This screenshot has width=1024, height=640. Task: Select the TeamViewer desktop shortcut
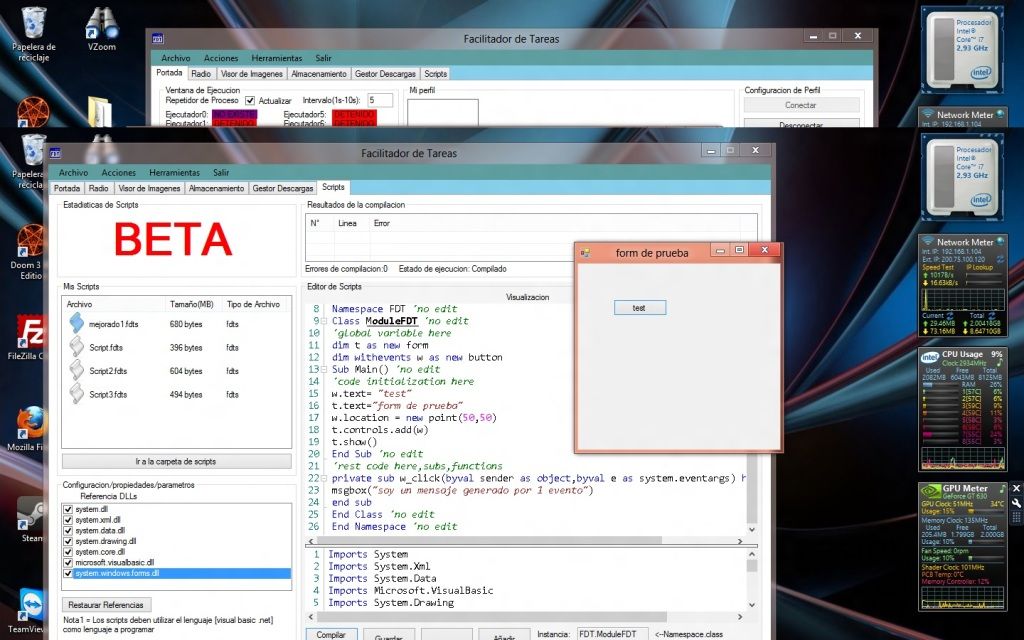coord(31,604)
